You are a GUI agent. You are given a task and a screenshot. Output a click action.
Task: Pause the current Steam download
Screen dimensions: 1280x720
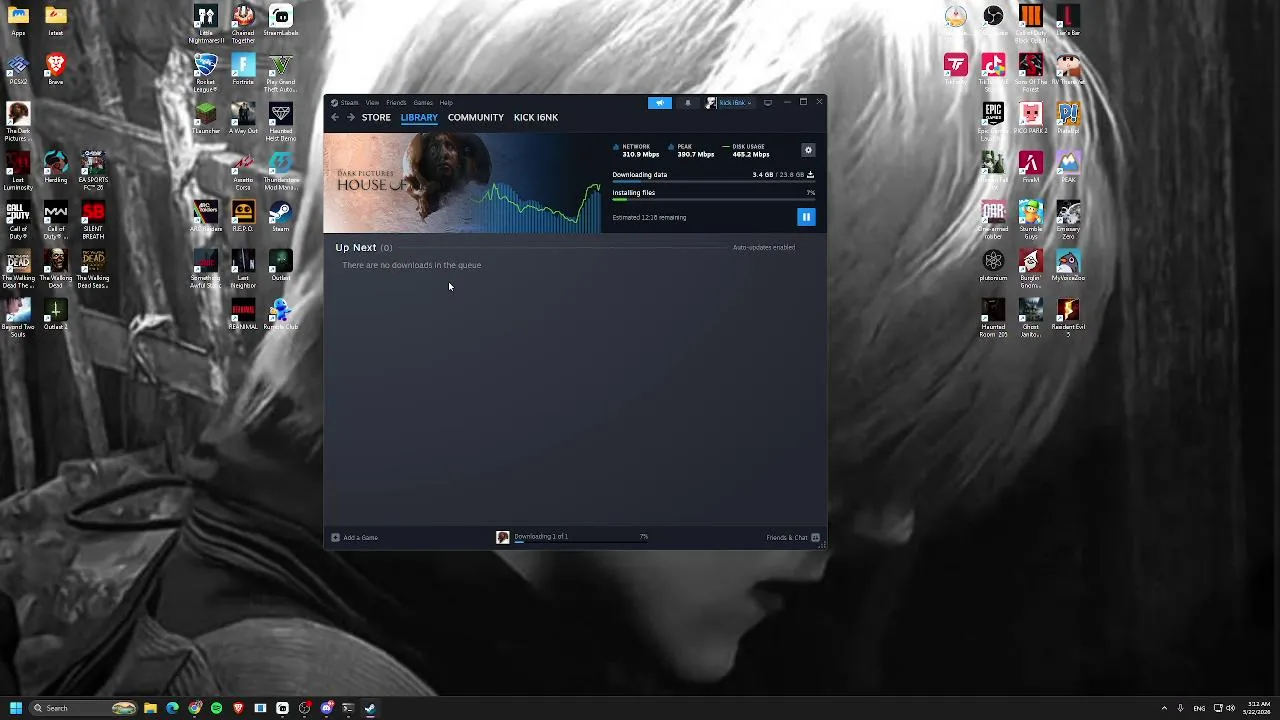(x=806, y=217)
